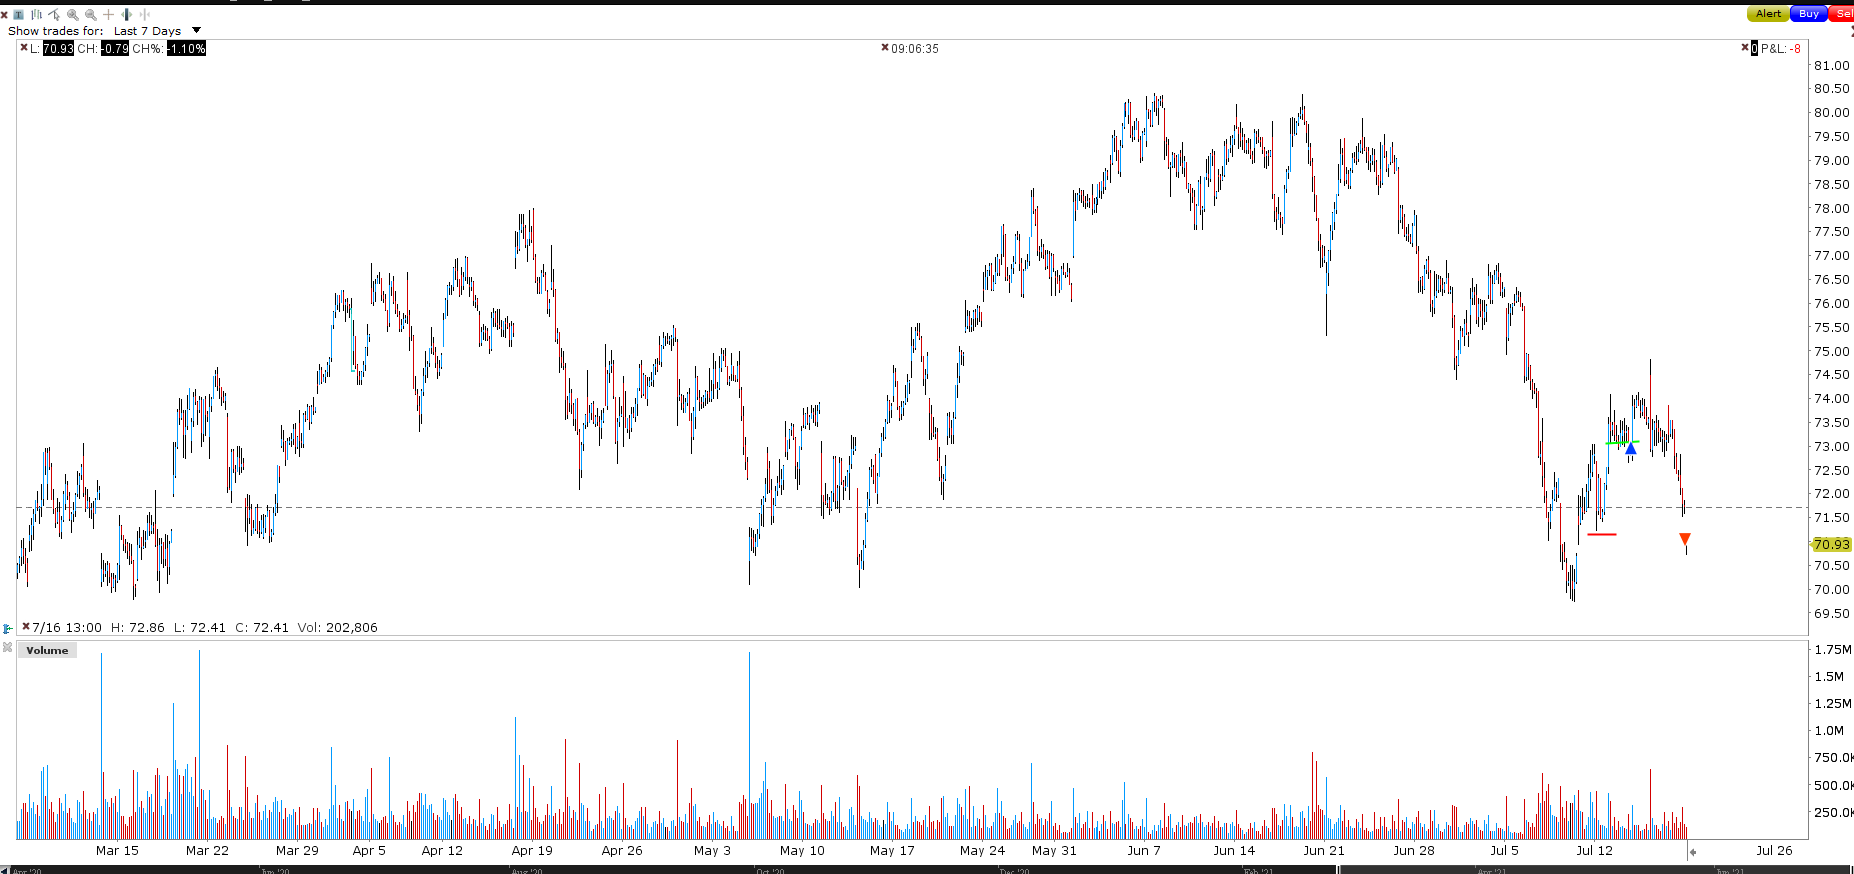Close the toolbar with red X

coord(4,15)
